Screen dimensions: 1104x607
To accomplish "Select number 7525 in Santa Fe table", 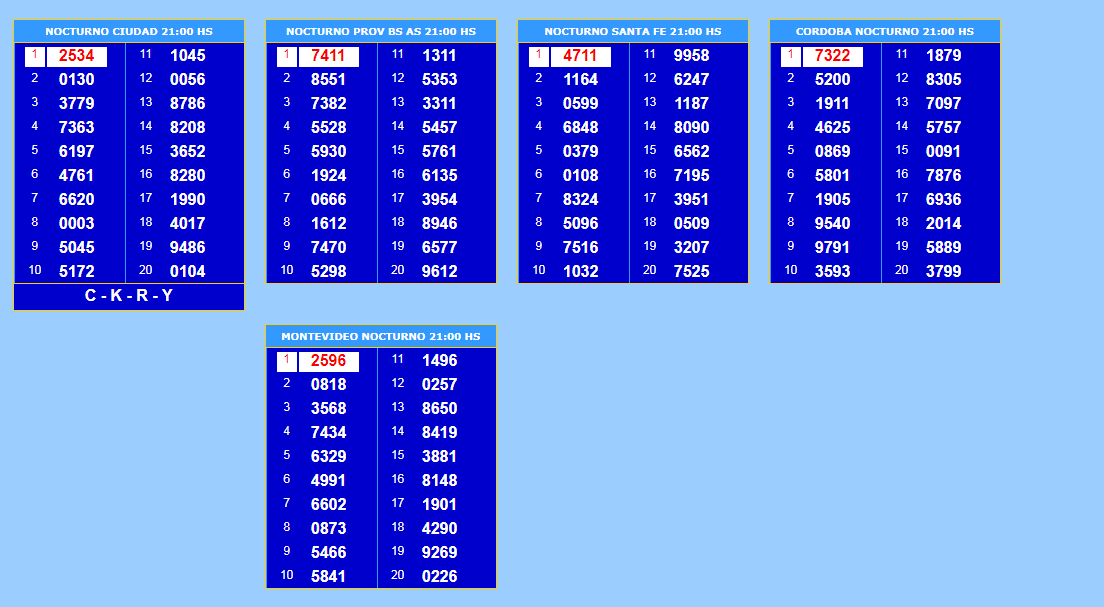I will pos(692,271).
